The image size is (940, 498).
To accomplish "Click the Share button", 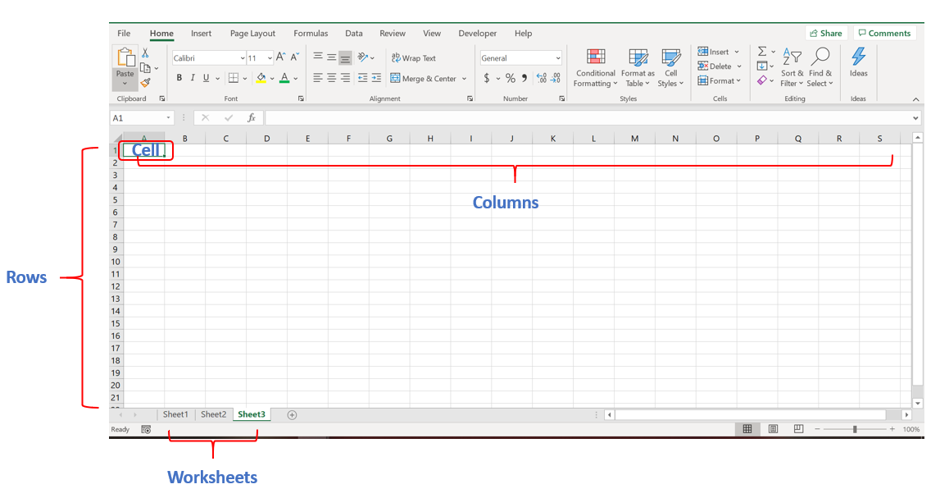I will (826, 33).
